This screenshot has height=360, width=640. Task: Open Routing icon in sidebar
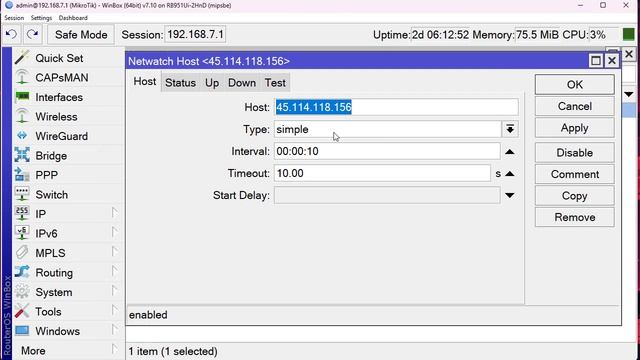tap(22, 272)
